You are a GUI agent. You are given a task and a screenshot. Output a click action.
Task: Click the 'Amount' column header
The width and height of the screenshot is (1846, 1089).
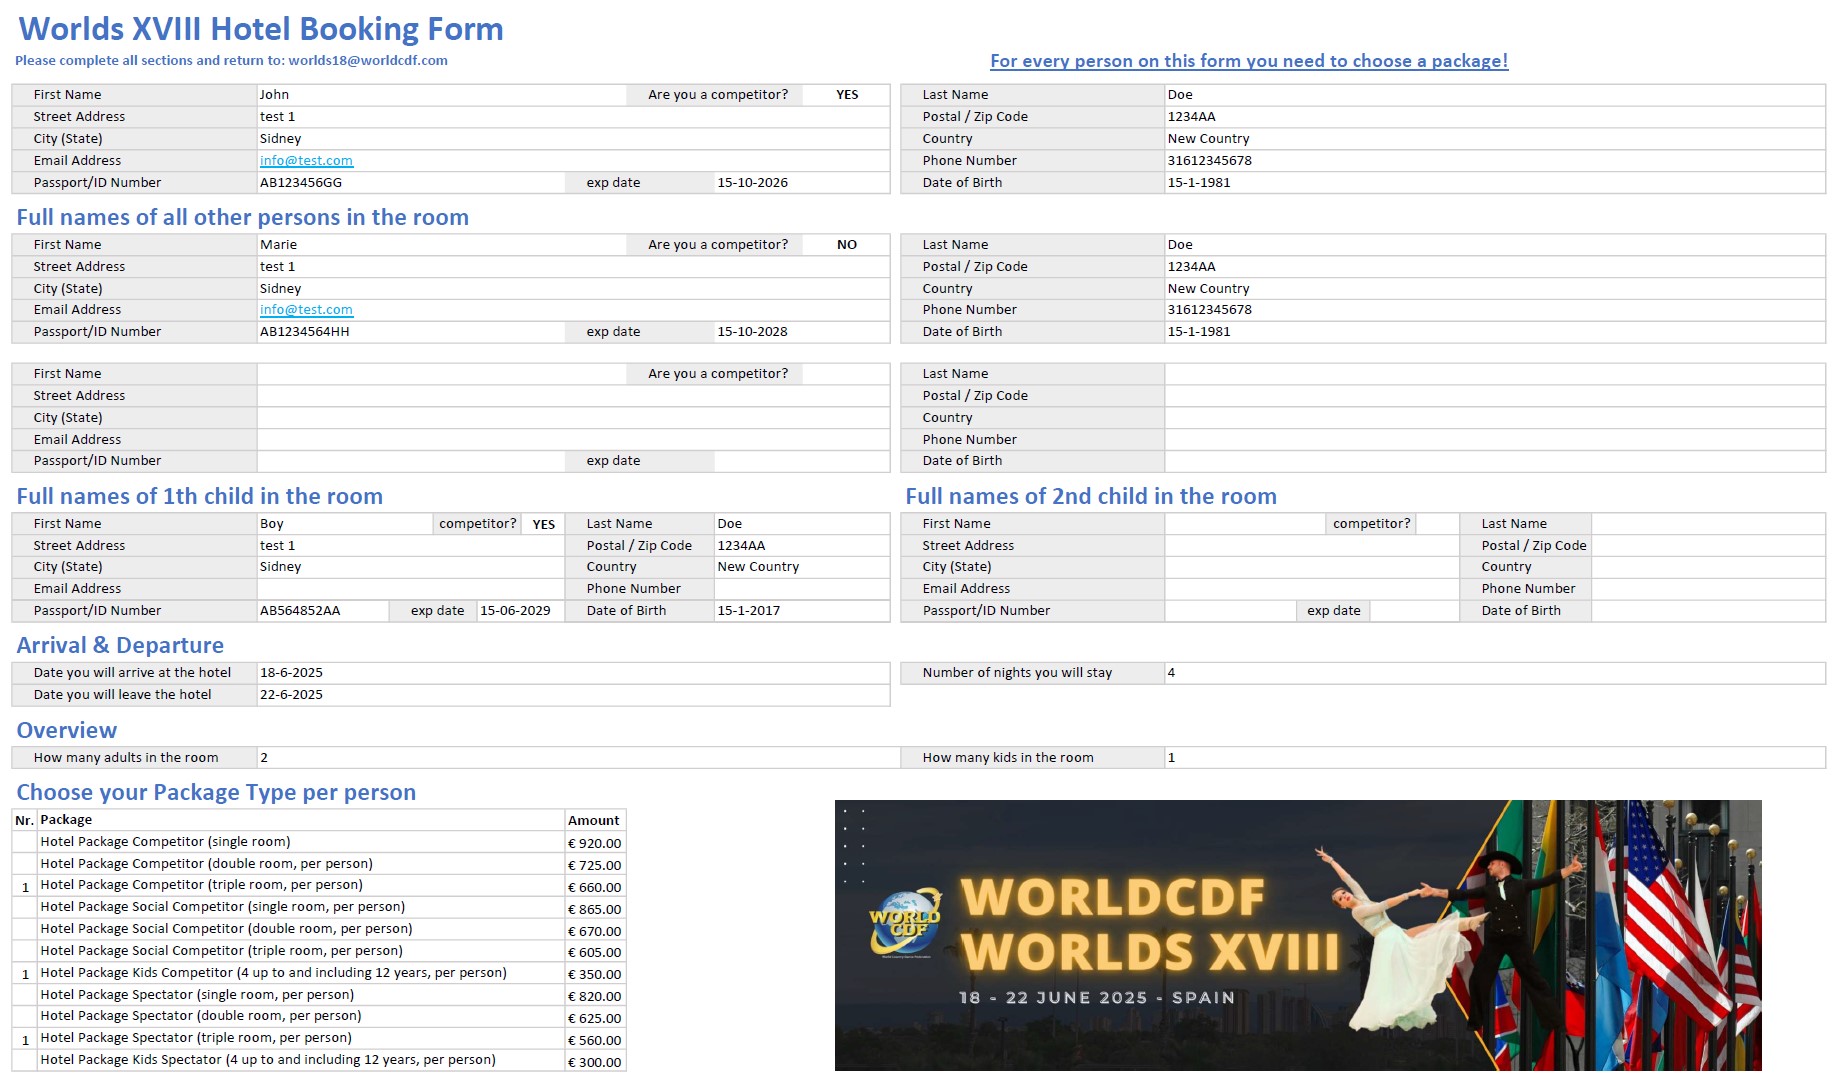[x=594, y=820]
